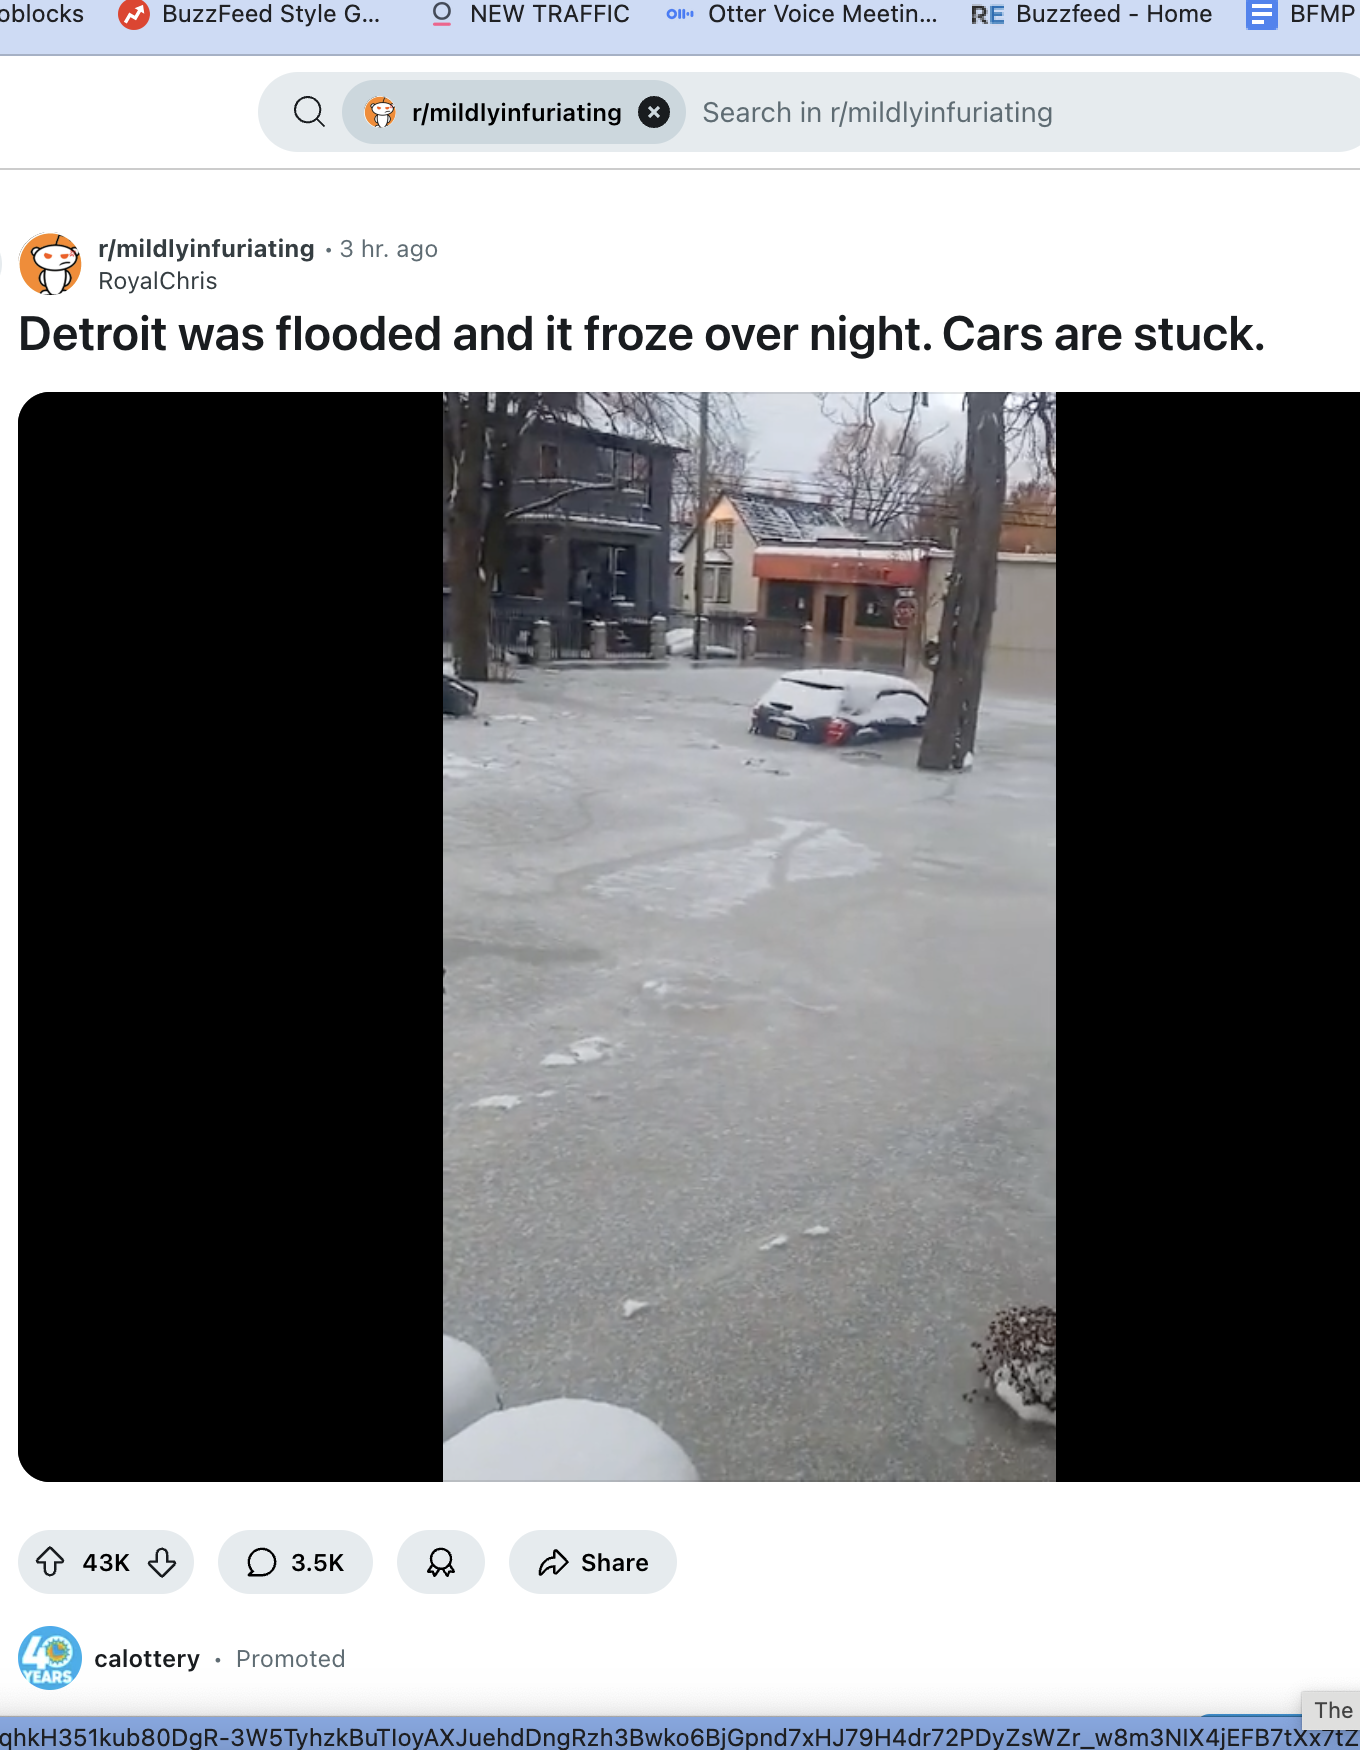Open the Detroit flooded post title
The height and width of the screenshot is (1750, 1360).
[x=642, y=334]
